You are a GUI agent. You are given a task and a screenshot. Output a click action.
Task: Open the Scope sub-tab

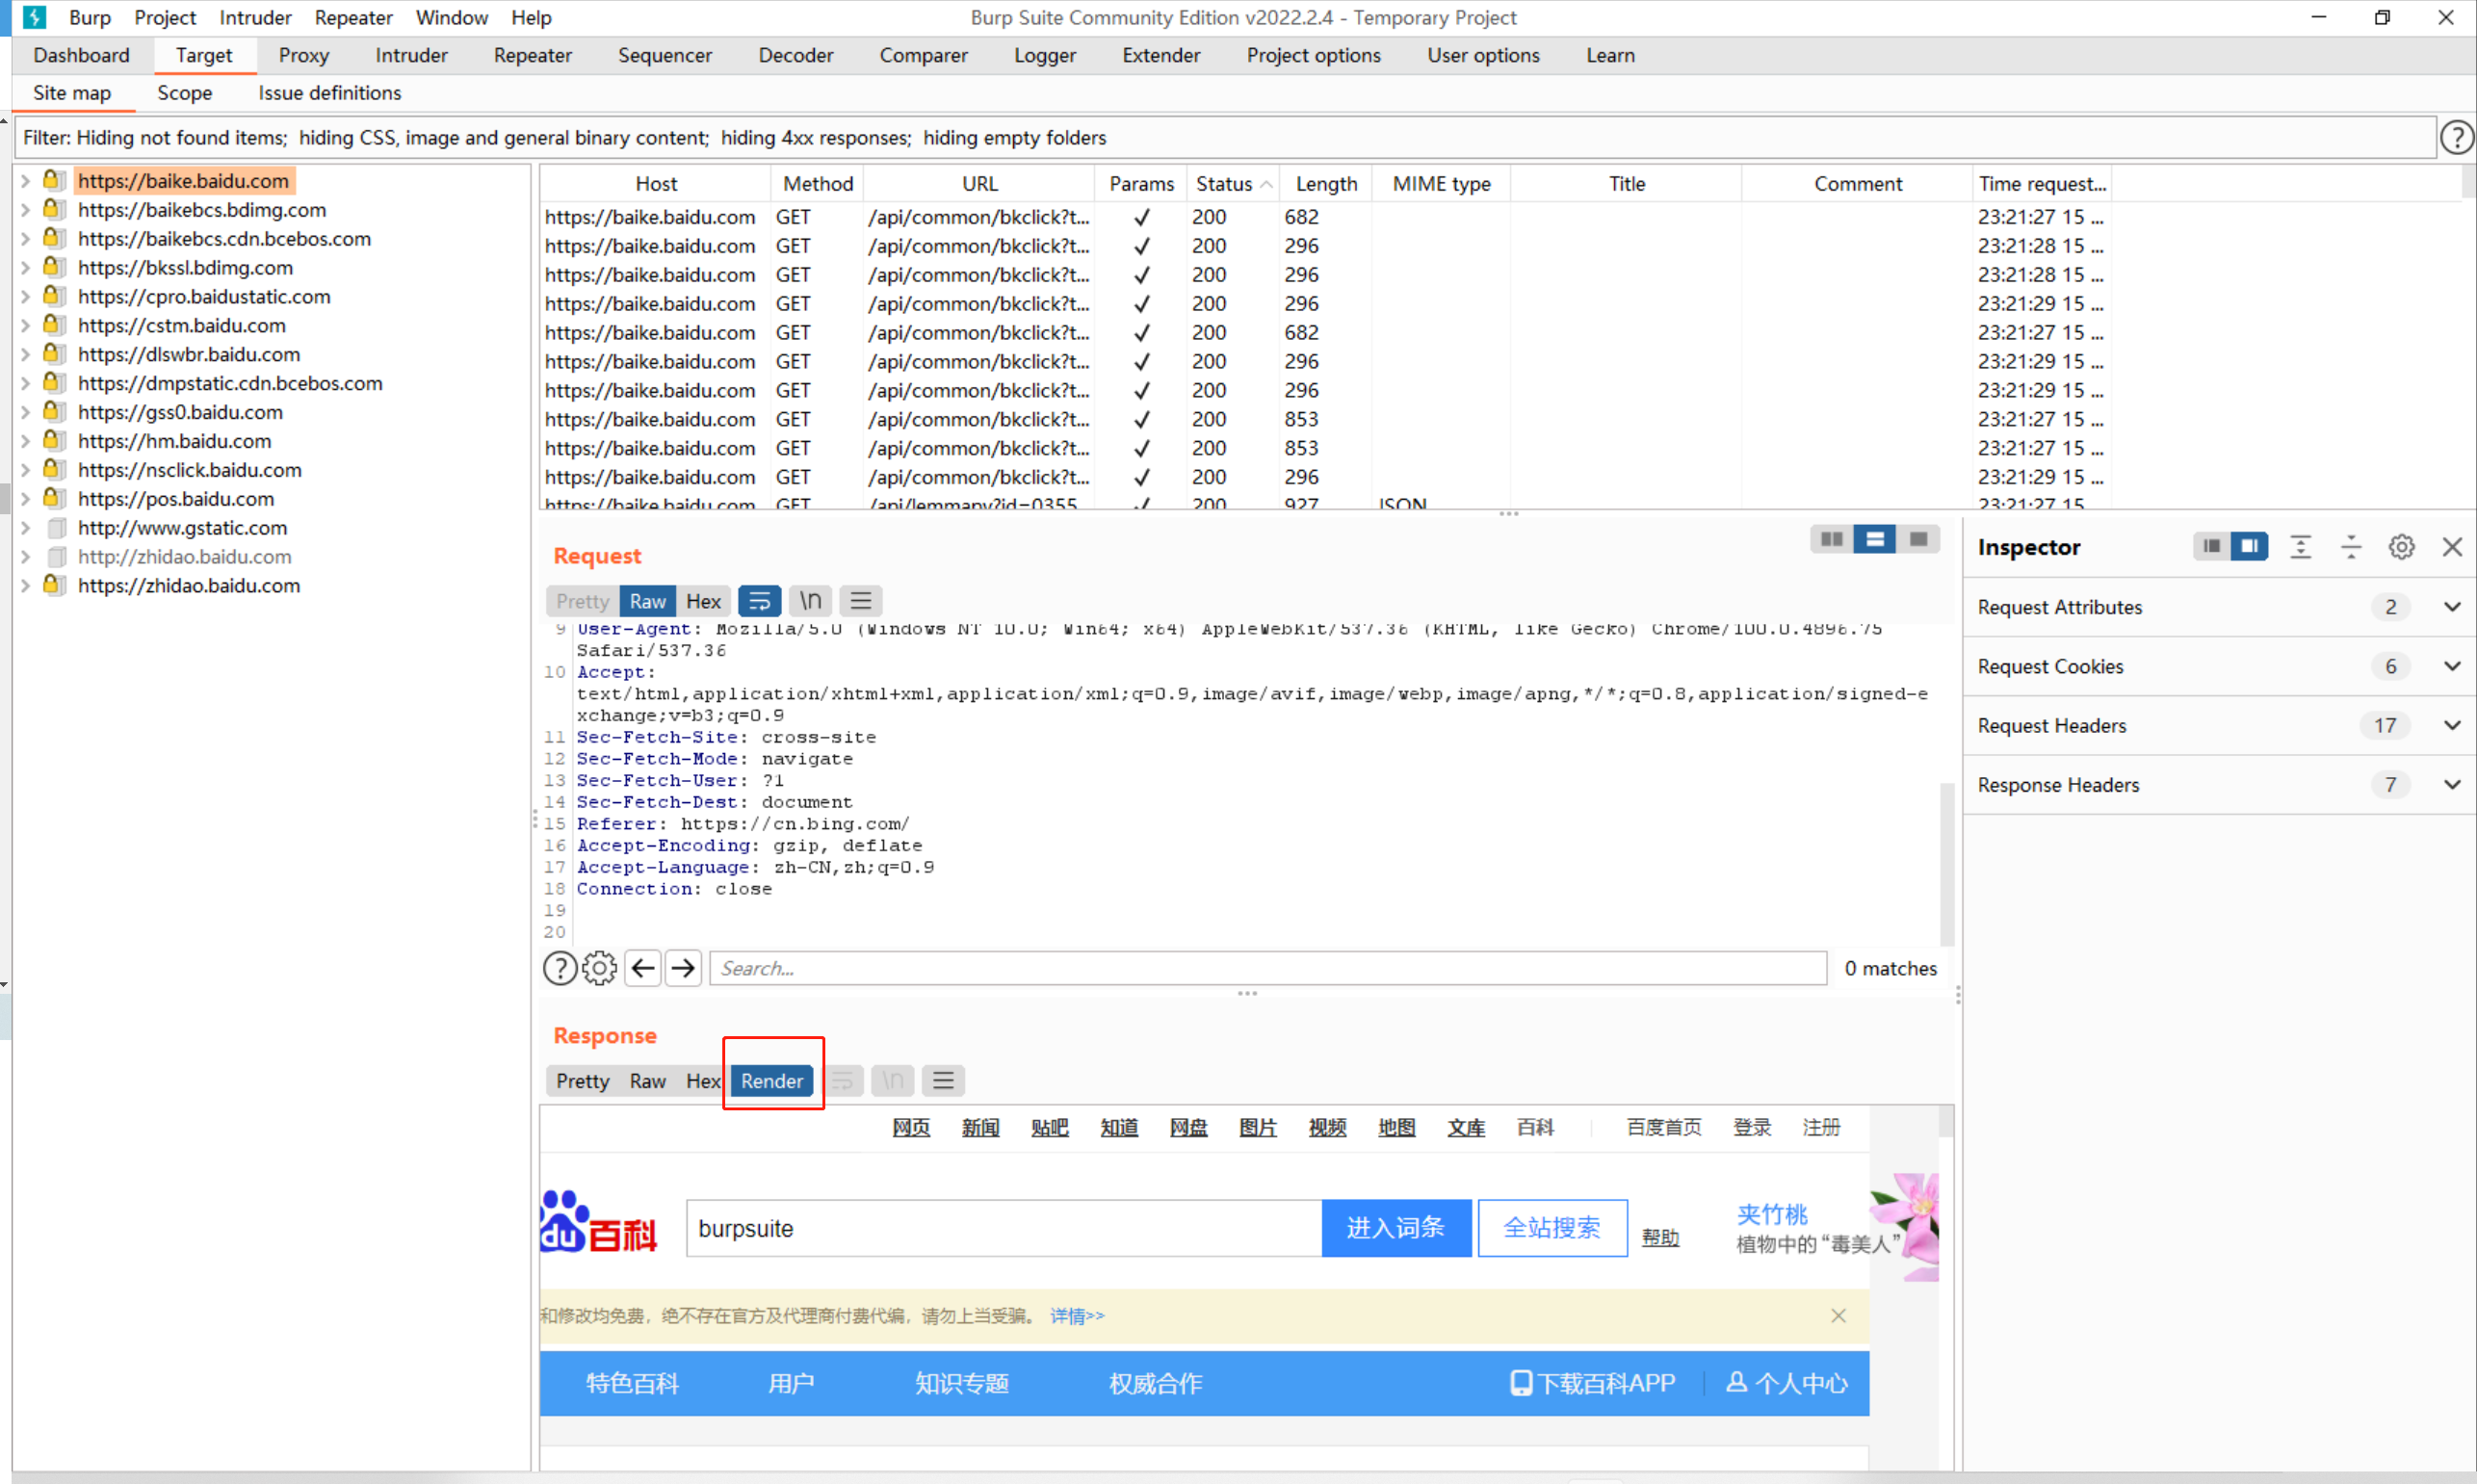click(x=184, y=93)
